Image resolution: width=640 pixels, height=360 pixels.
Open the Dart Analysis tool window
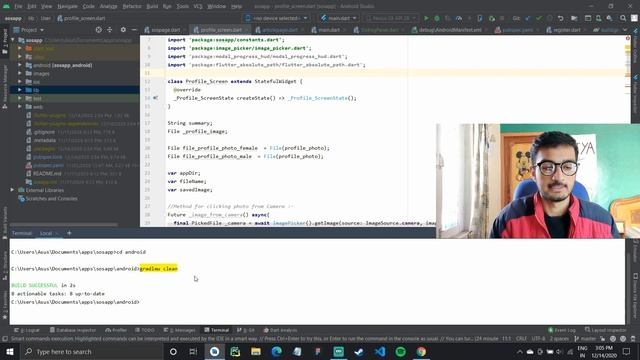[280, 330]
